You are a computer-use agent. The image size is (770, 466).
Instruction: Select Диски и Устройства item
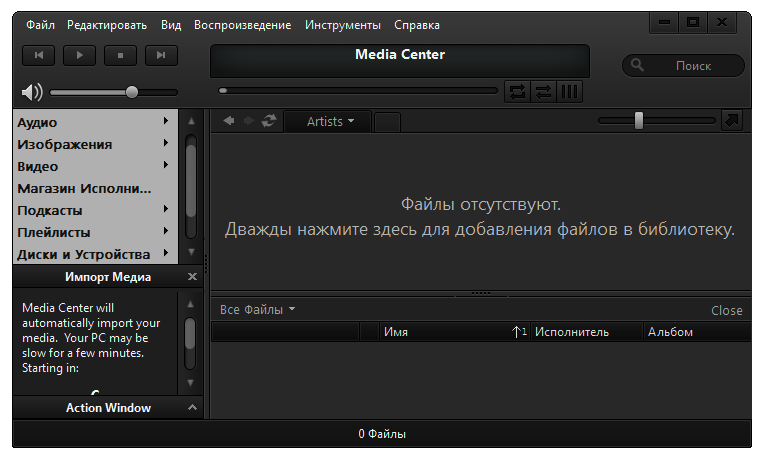[83, 254]
